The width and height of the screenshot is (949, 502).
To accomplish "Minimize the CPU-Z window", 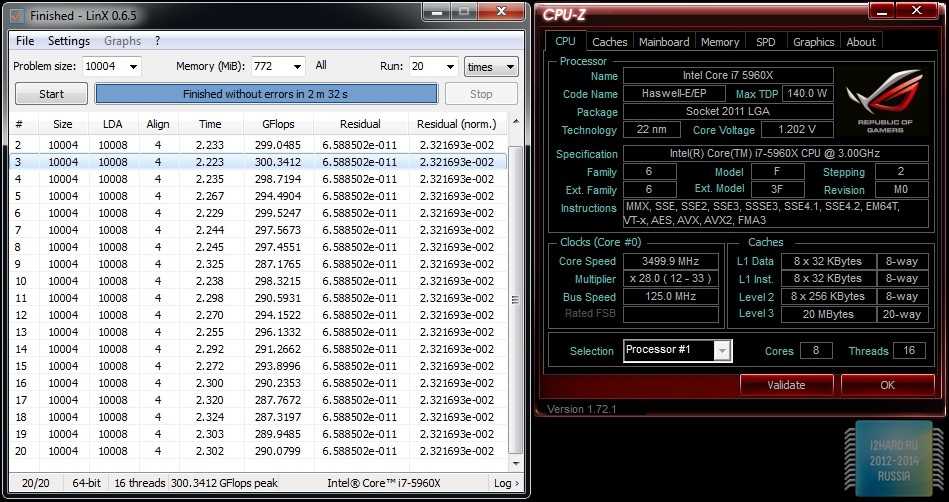I will coord(882,13).
